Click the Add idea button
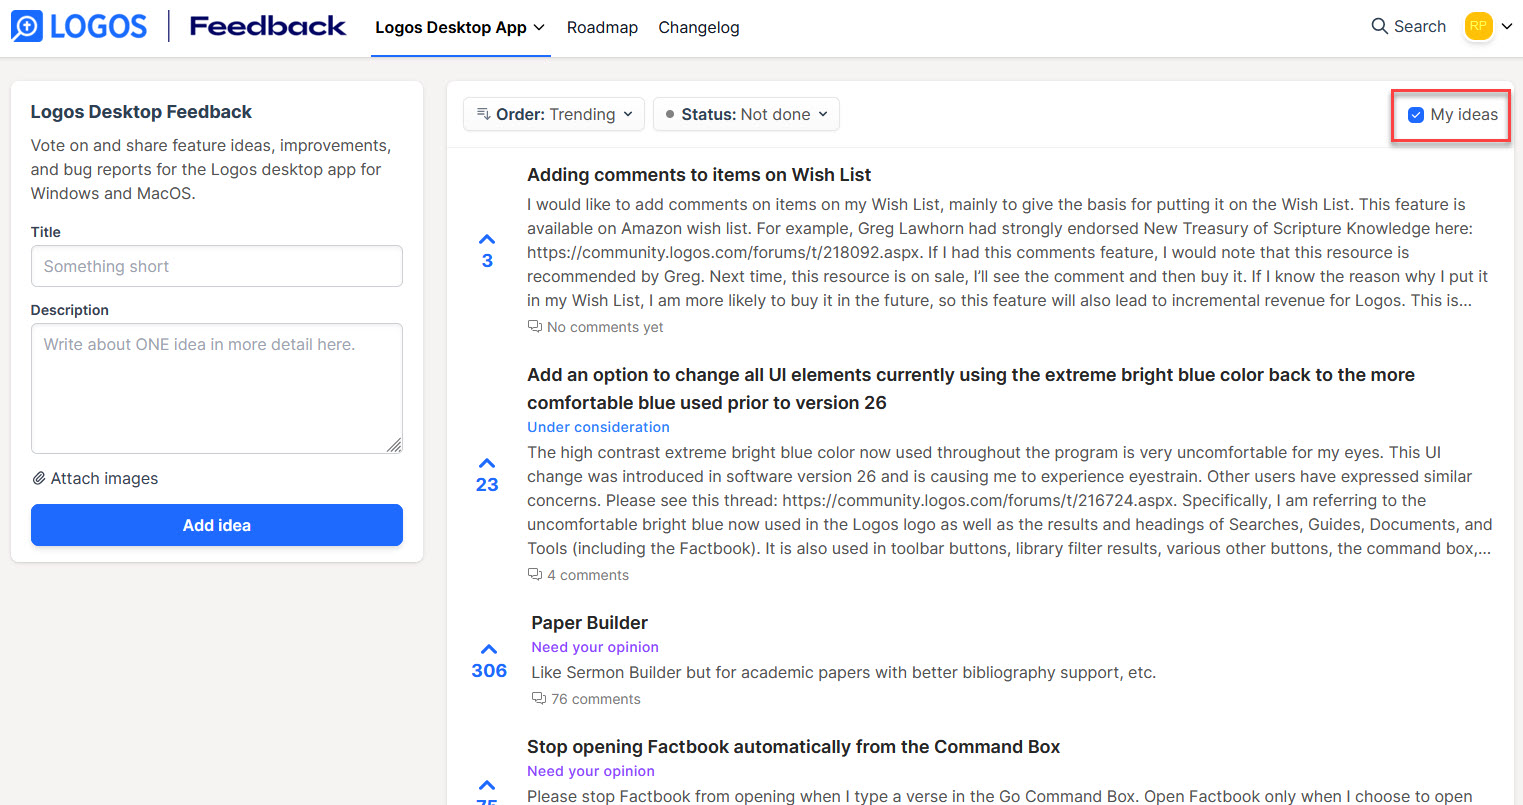This screenshot has width=1523, height=805. pyautogui.click(x=217, y=525)
